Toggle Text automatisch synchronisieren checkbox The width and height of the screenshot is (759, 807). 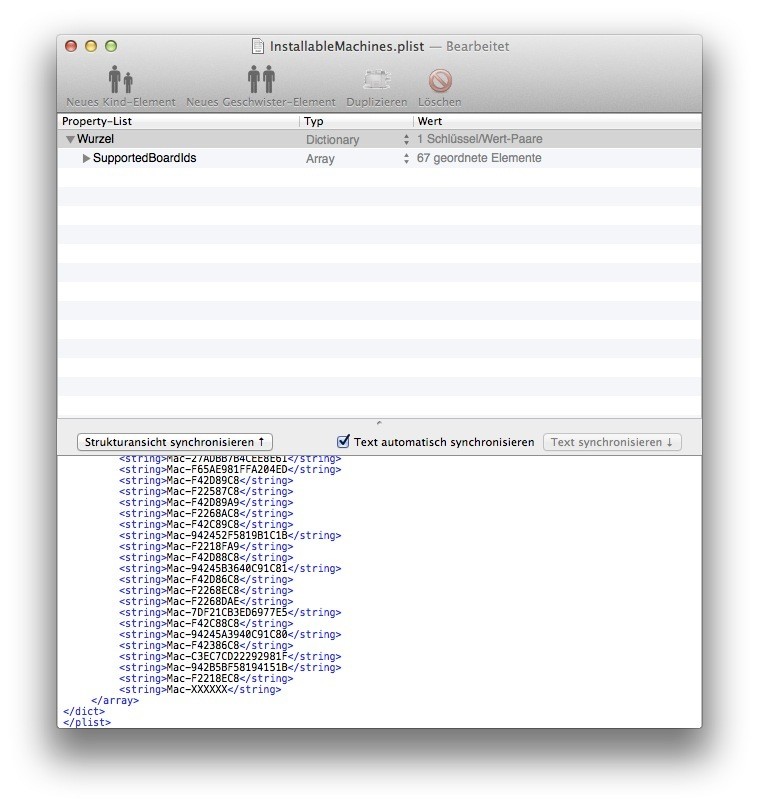(x=343, y=441)
